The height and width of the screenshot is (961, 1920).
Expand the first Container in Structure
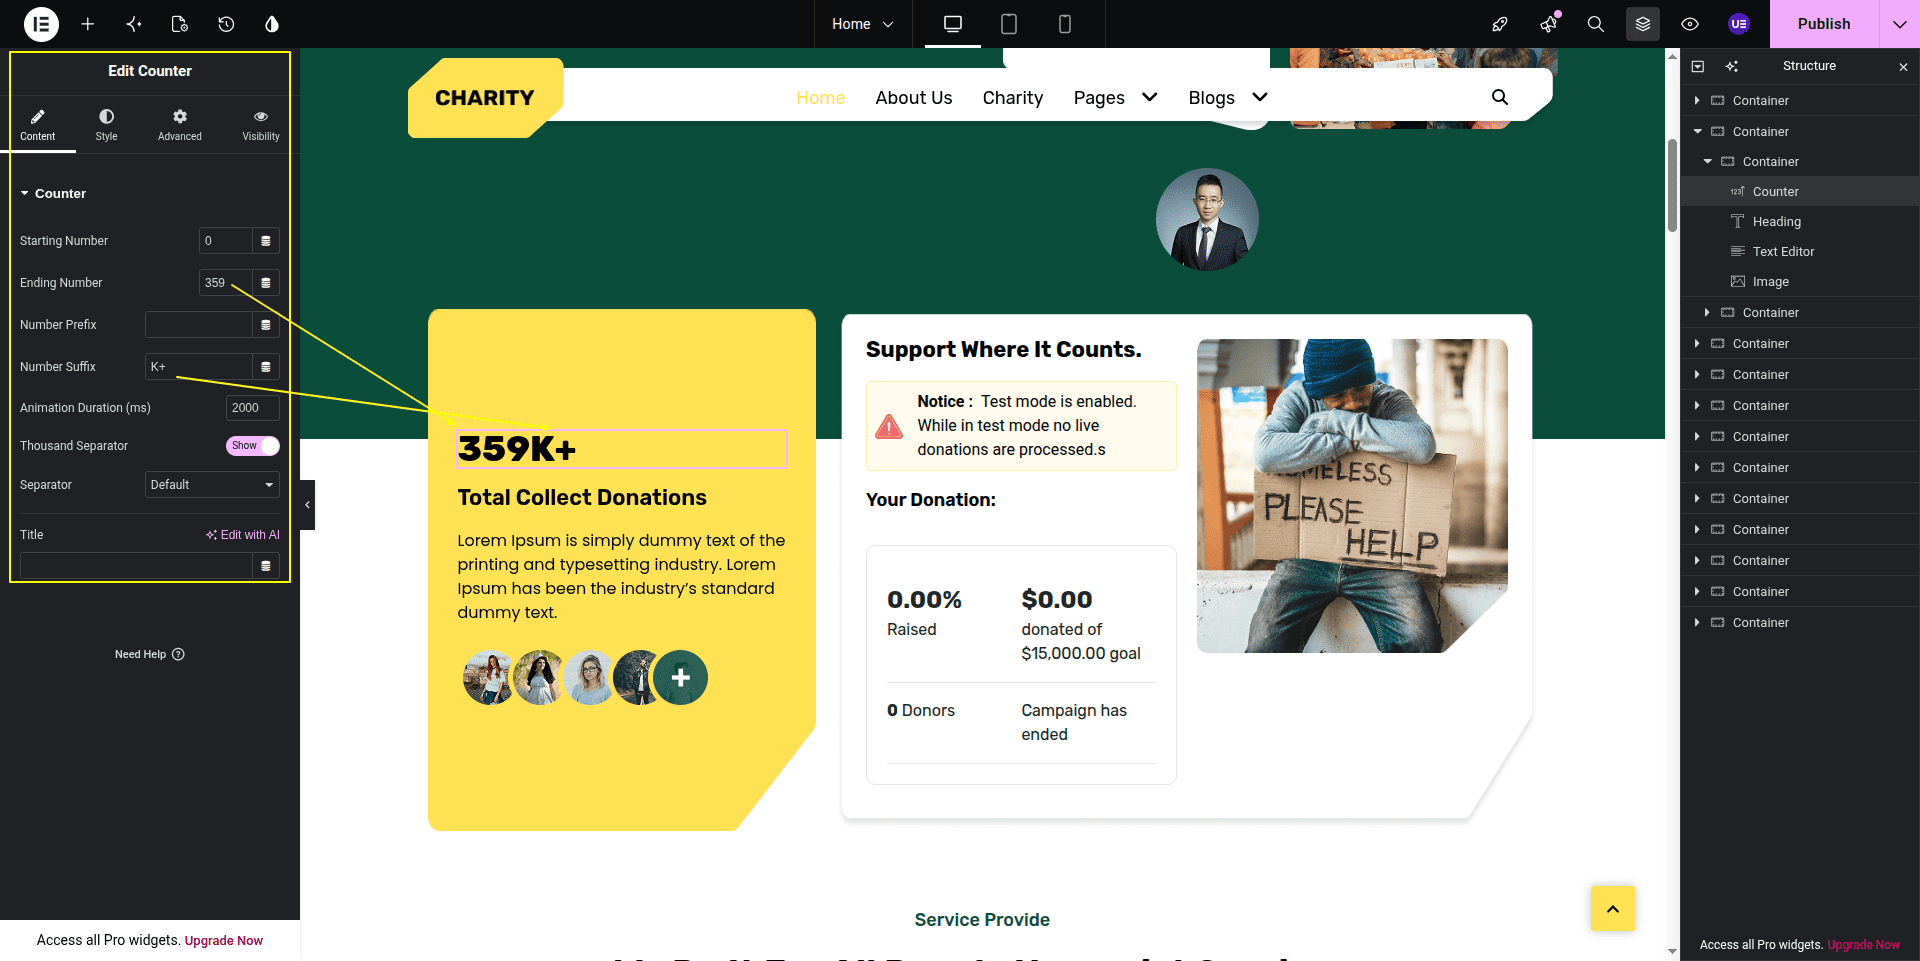coord(1697,101)
